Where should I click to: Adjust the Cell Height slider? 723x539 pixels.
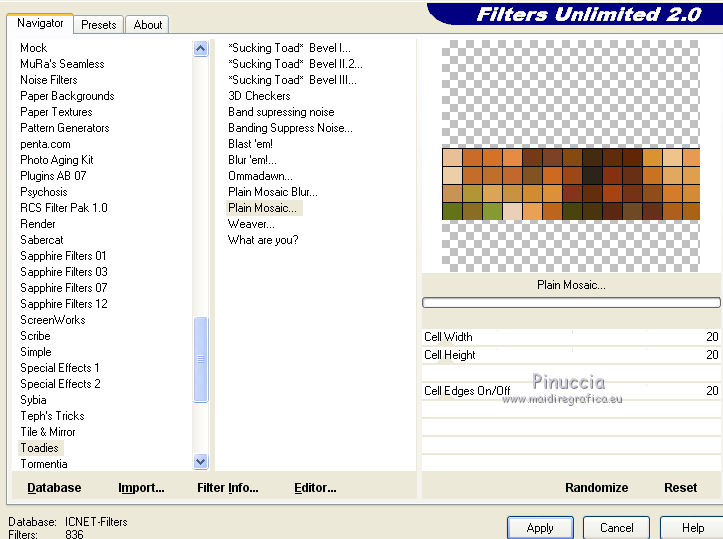[x=571, y=355]
